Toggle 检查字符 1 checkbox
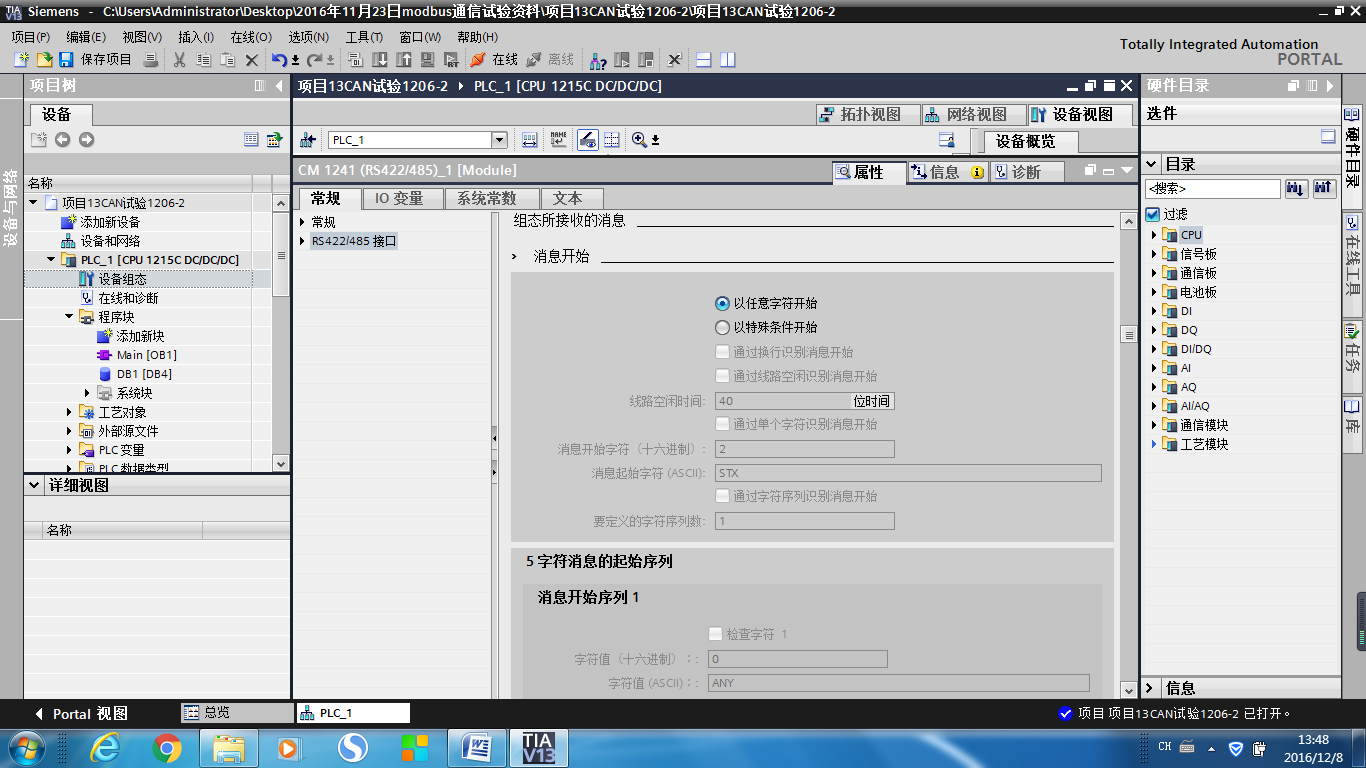Image resolution: width=1366 pixels, height=768 pixels. click(715, 634)
